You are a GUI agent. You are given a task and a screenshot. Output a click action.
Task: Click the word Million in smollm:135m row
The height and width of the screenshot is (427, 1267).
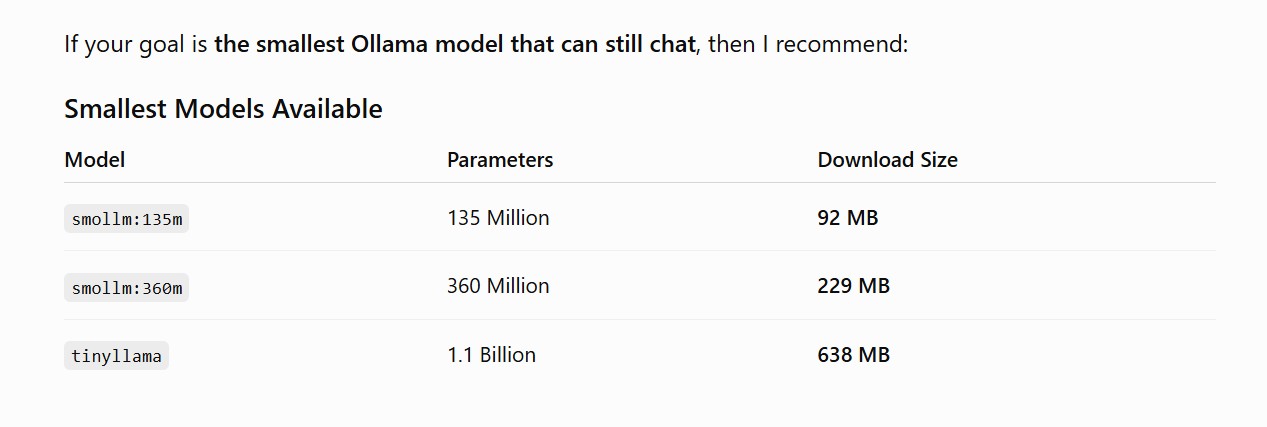518,218
